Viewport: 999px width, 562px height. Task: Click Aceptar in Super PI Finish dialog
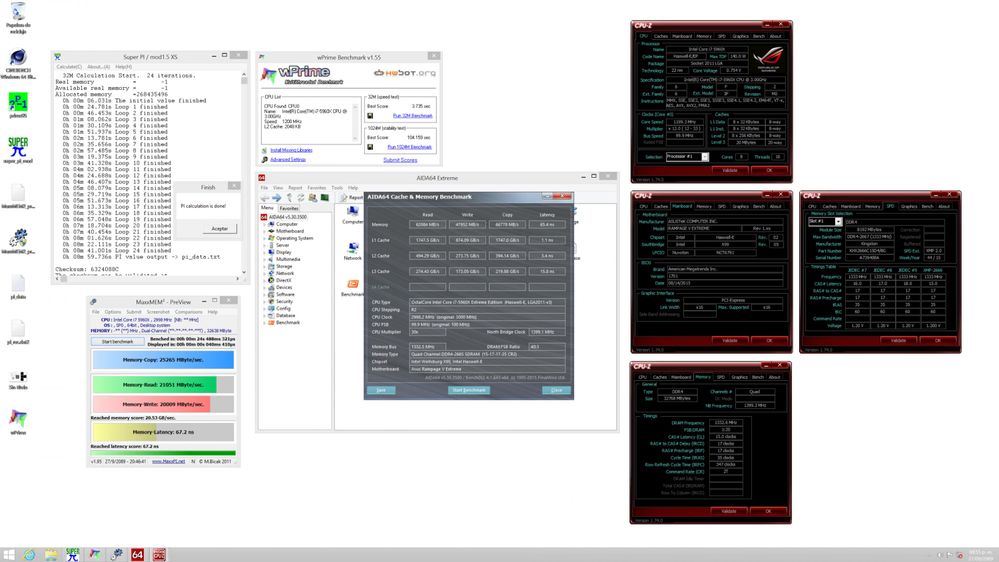(x=219, y=228)
